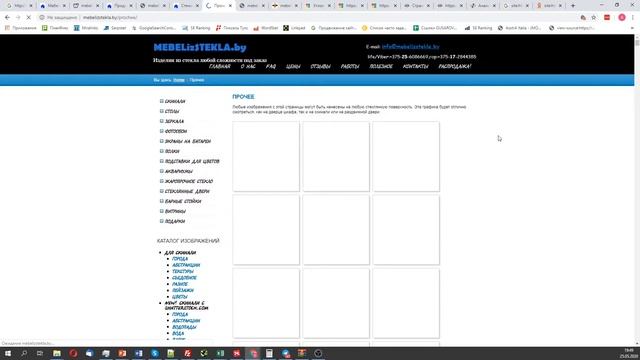
Task: Open the Барные стойки category
Action: [183, 201]
